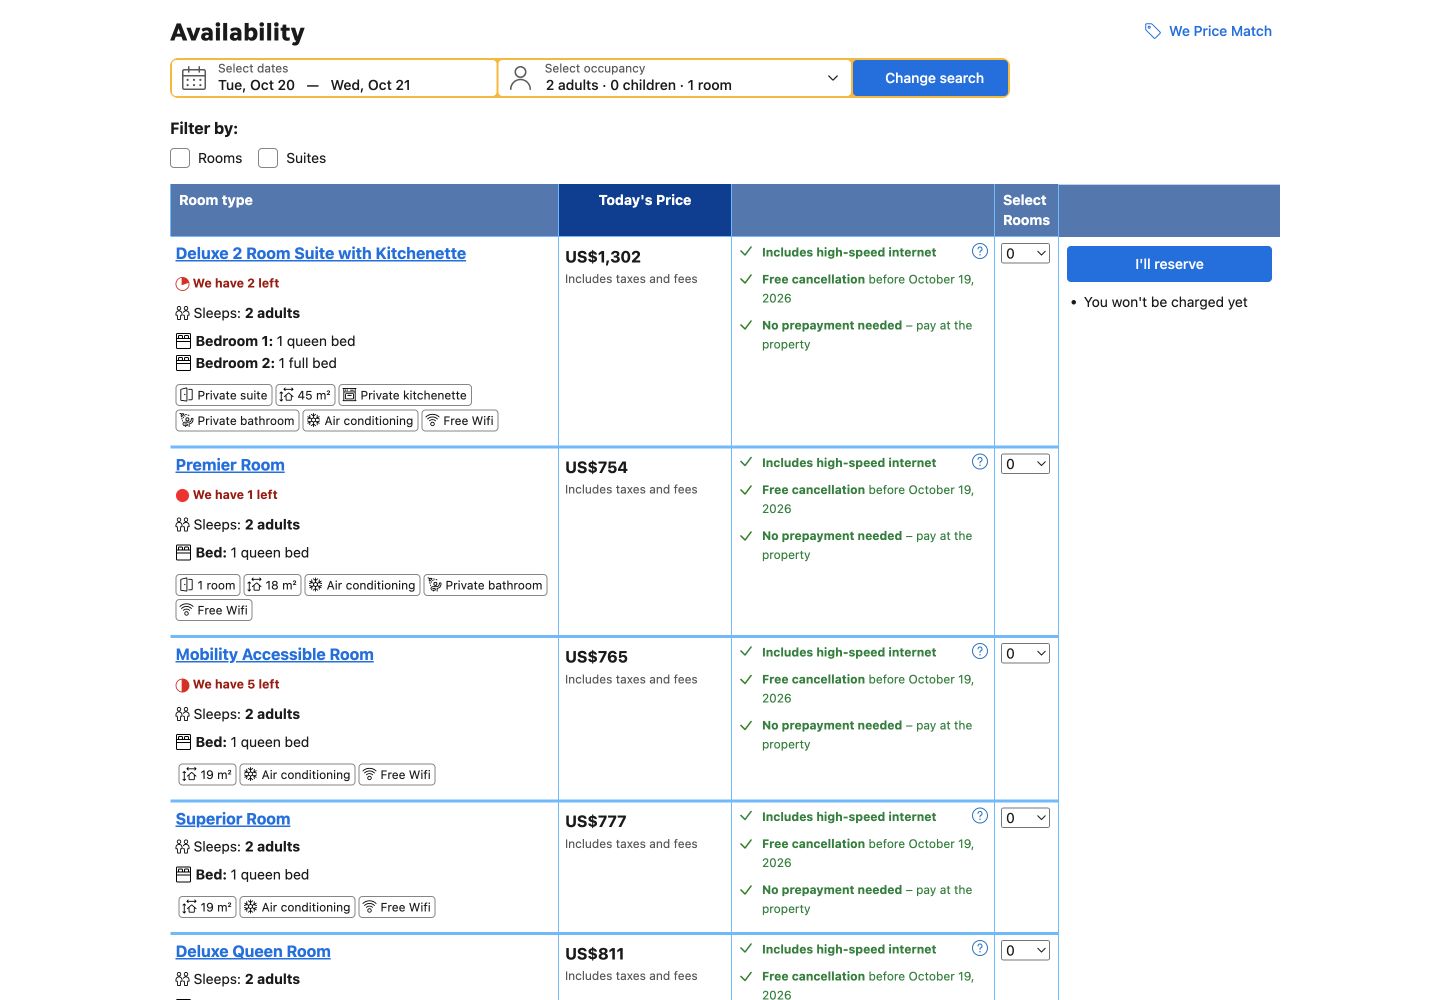Click the calendar icon in the date selector
Image resolution: width=1440 pixels, height=1000 pixels.
[x=194, y=79]
